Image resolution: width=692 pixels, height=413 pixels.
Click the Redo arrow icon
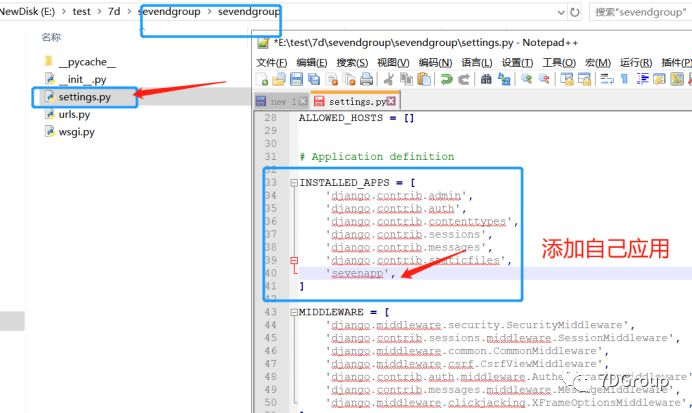(464, 79)
